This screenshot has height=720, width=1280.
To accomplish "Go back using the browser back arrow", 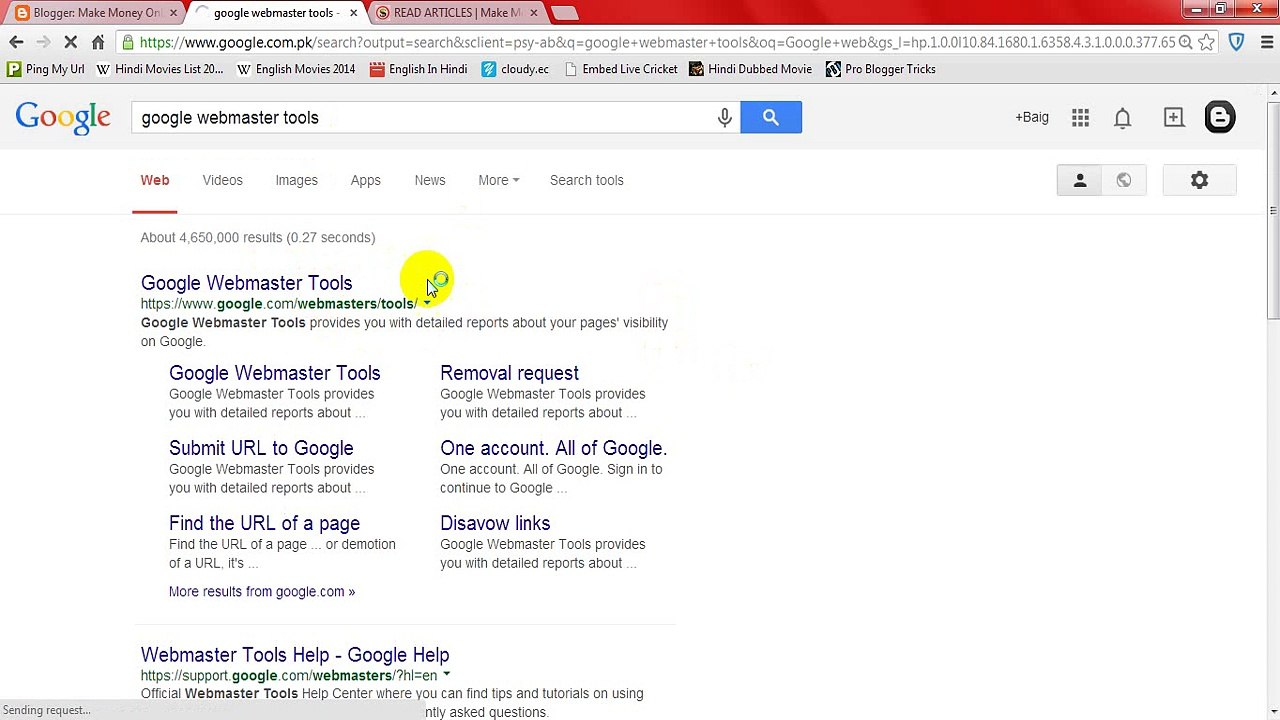I will pyautogui.click(x=16, y=42).
